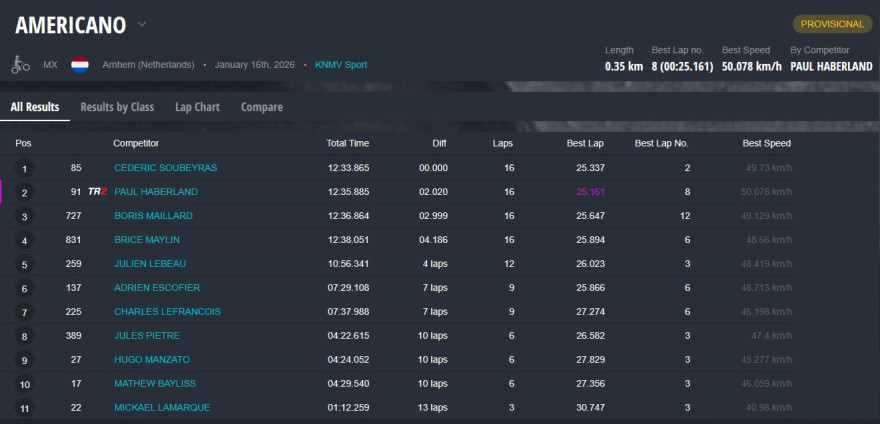The width and height of the screenshot is (880, 424).
Task: Click the position 1 circle badge
Action: 24,169
